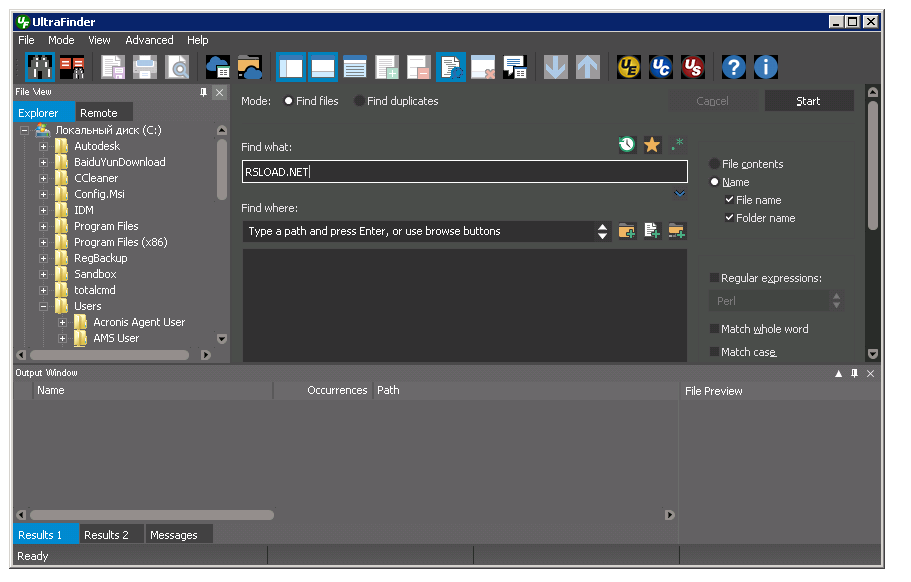Add folder to Find where list
Viewport: 911px width, 582px height.
point(627,231)
